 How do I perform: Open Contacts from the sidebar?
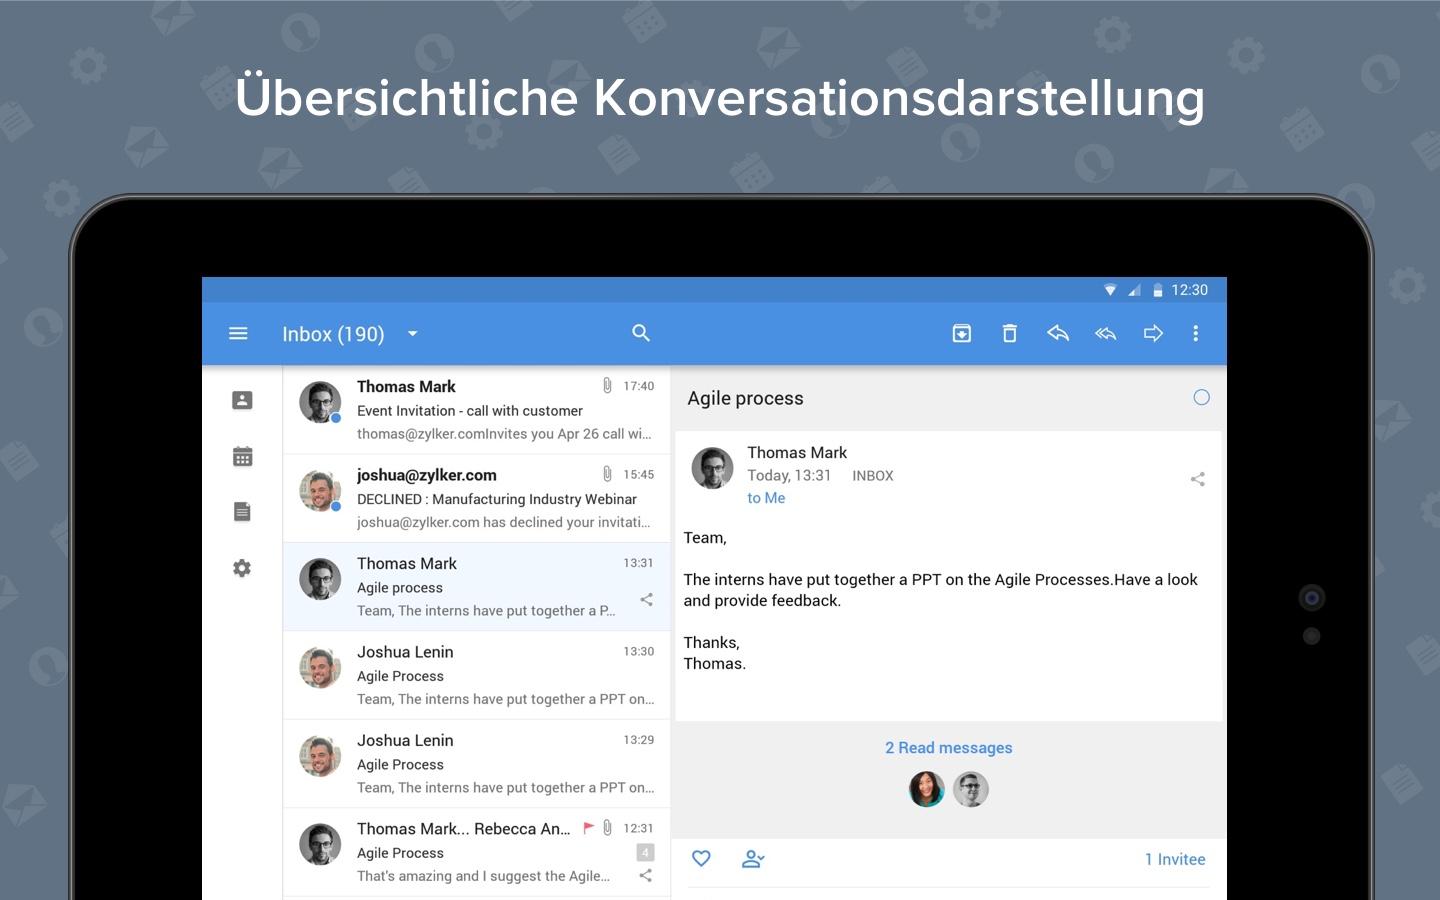242,400
